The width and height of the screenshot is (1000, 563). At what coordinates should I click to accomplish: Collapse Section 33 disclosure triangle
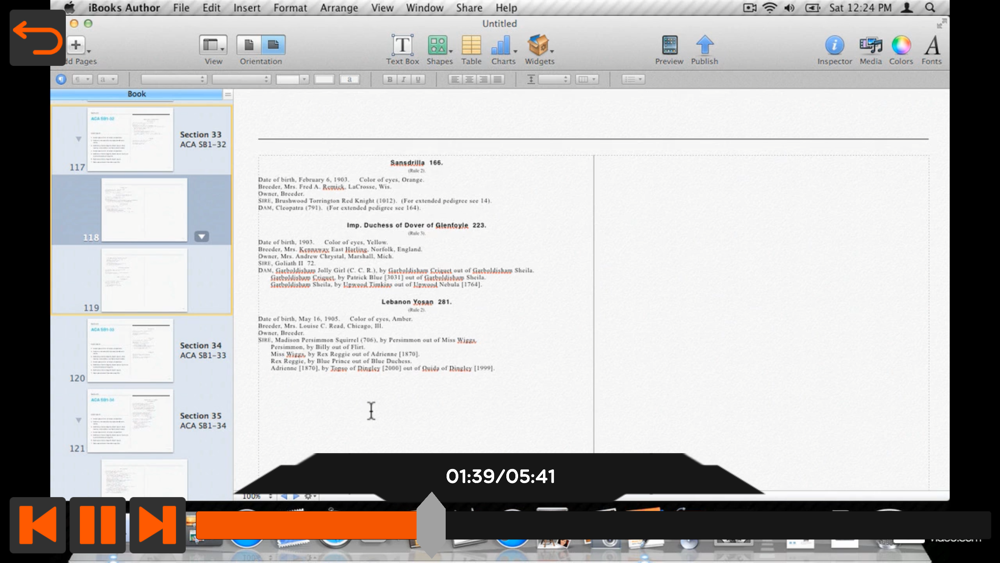coord(78,138)
